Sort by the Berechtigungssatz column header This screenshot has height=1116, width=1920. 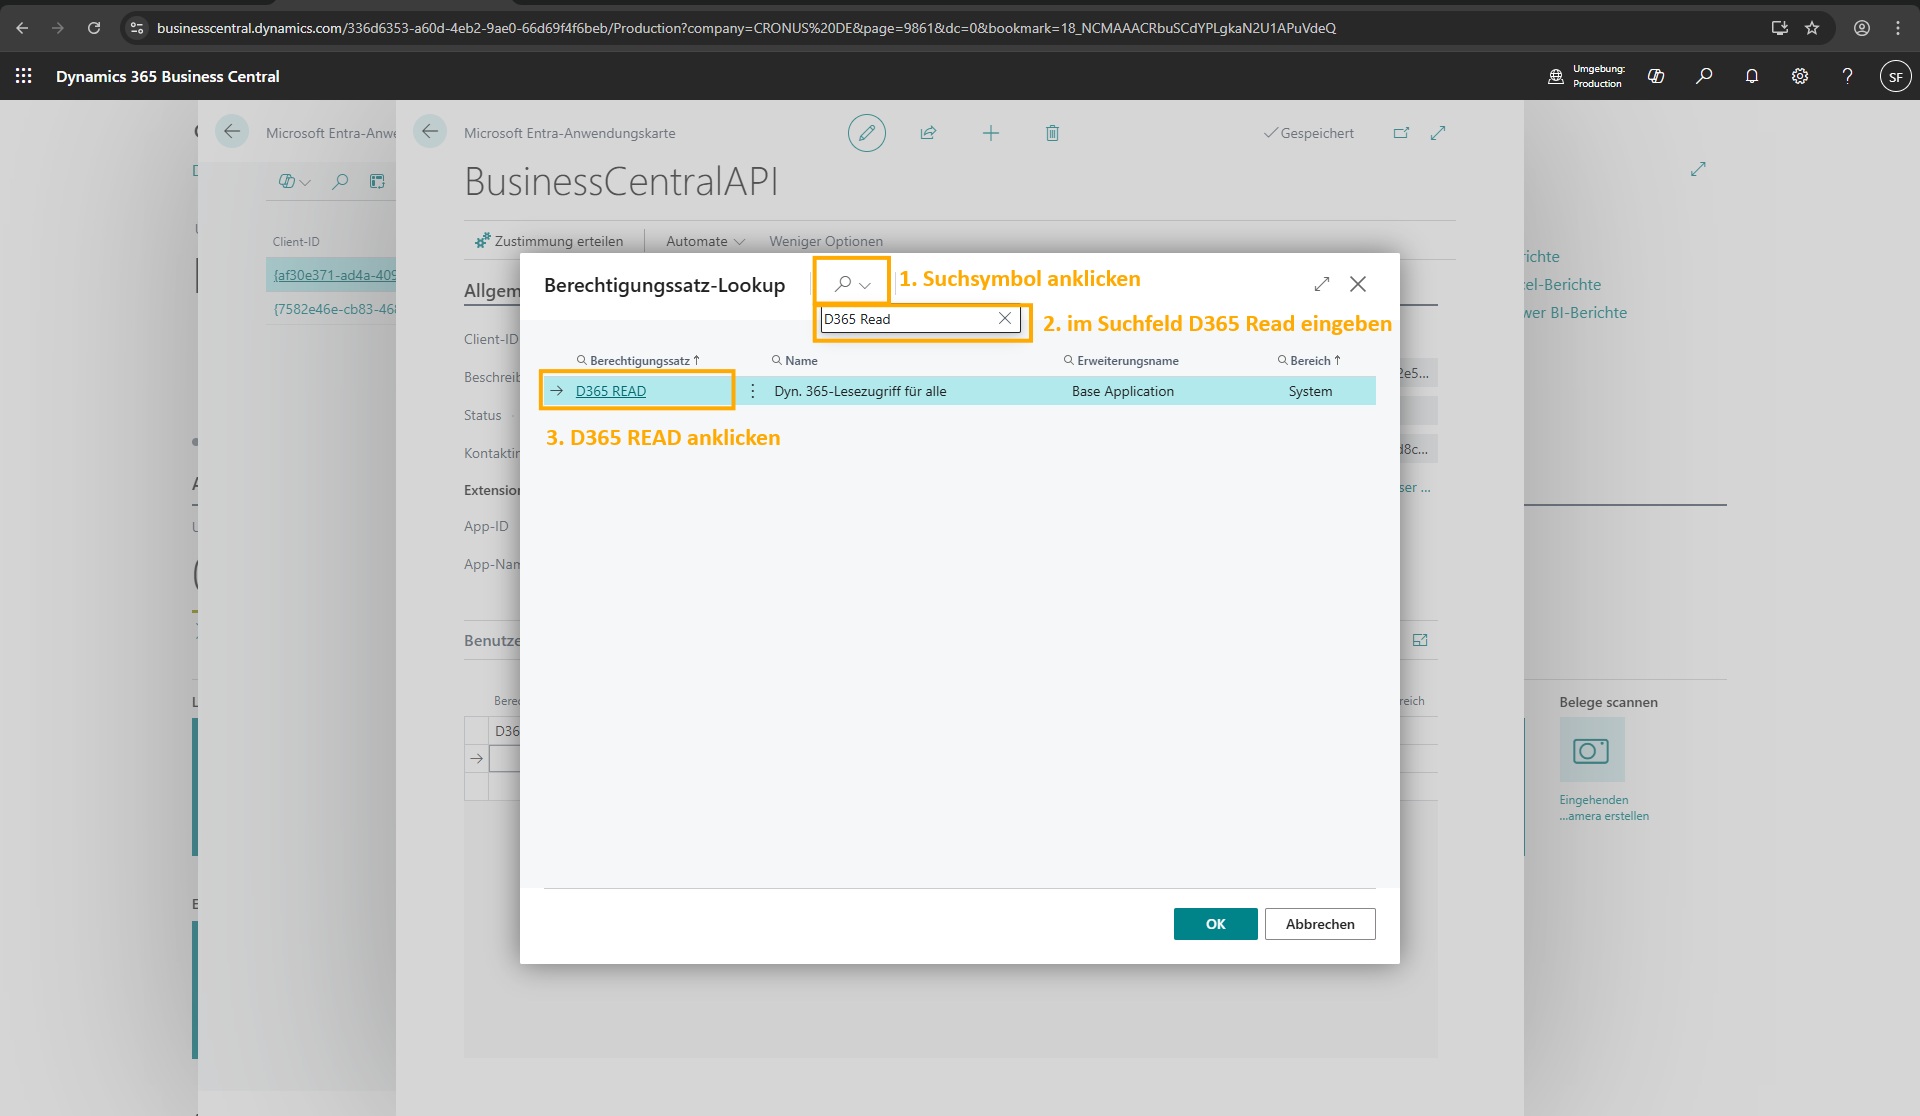click(x=638, y=361)
